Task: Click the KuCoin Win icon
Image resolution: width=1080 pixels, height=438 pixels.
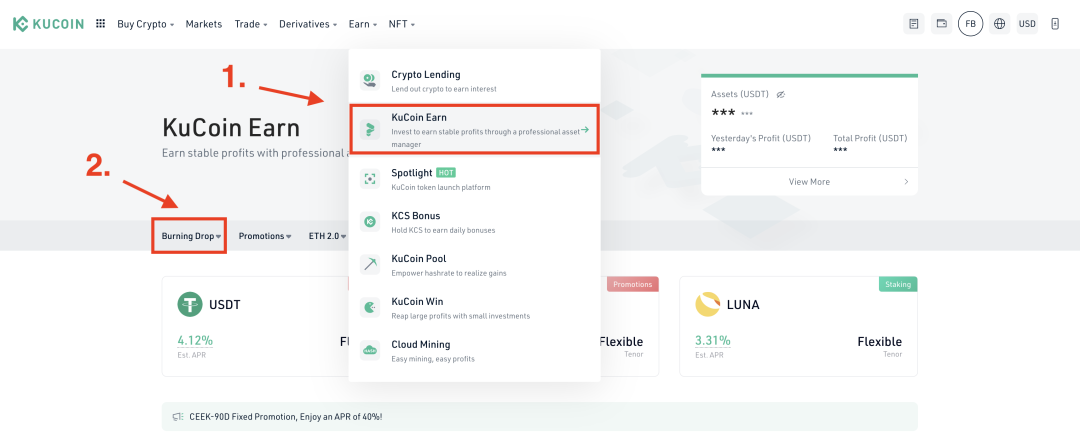Action: (x=370, y=306)
